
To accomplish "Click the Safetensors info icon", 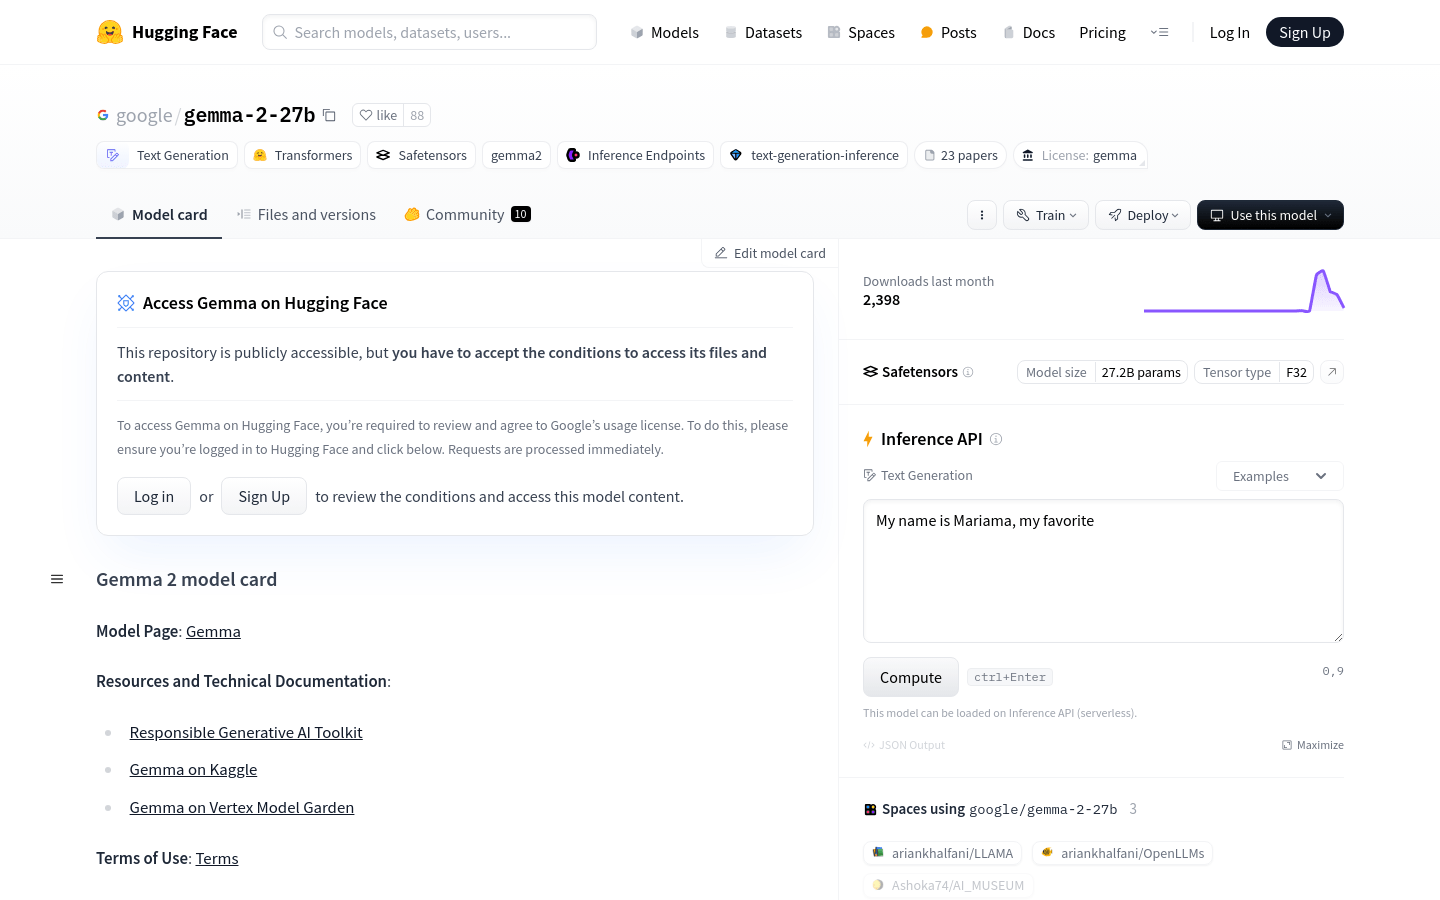I will (968, 372).
